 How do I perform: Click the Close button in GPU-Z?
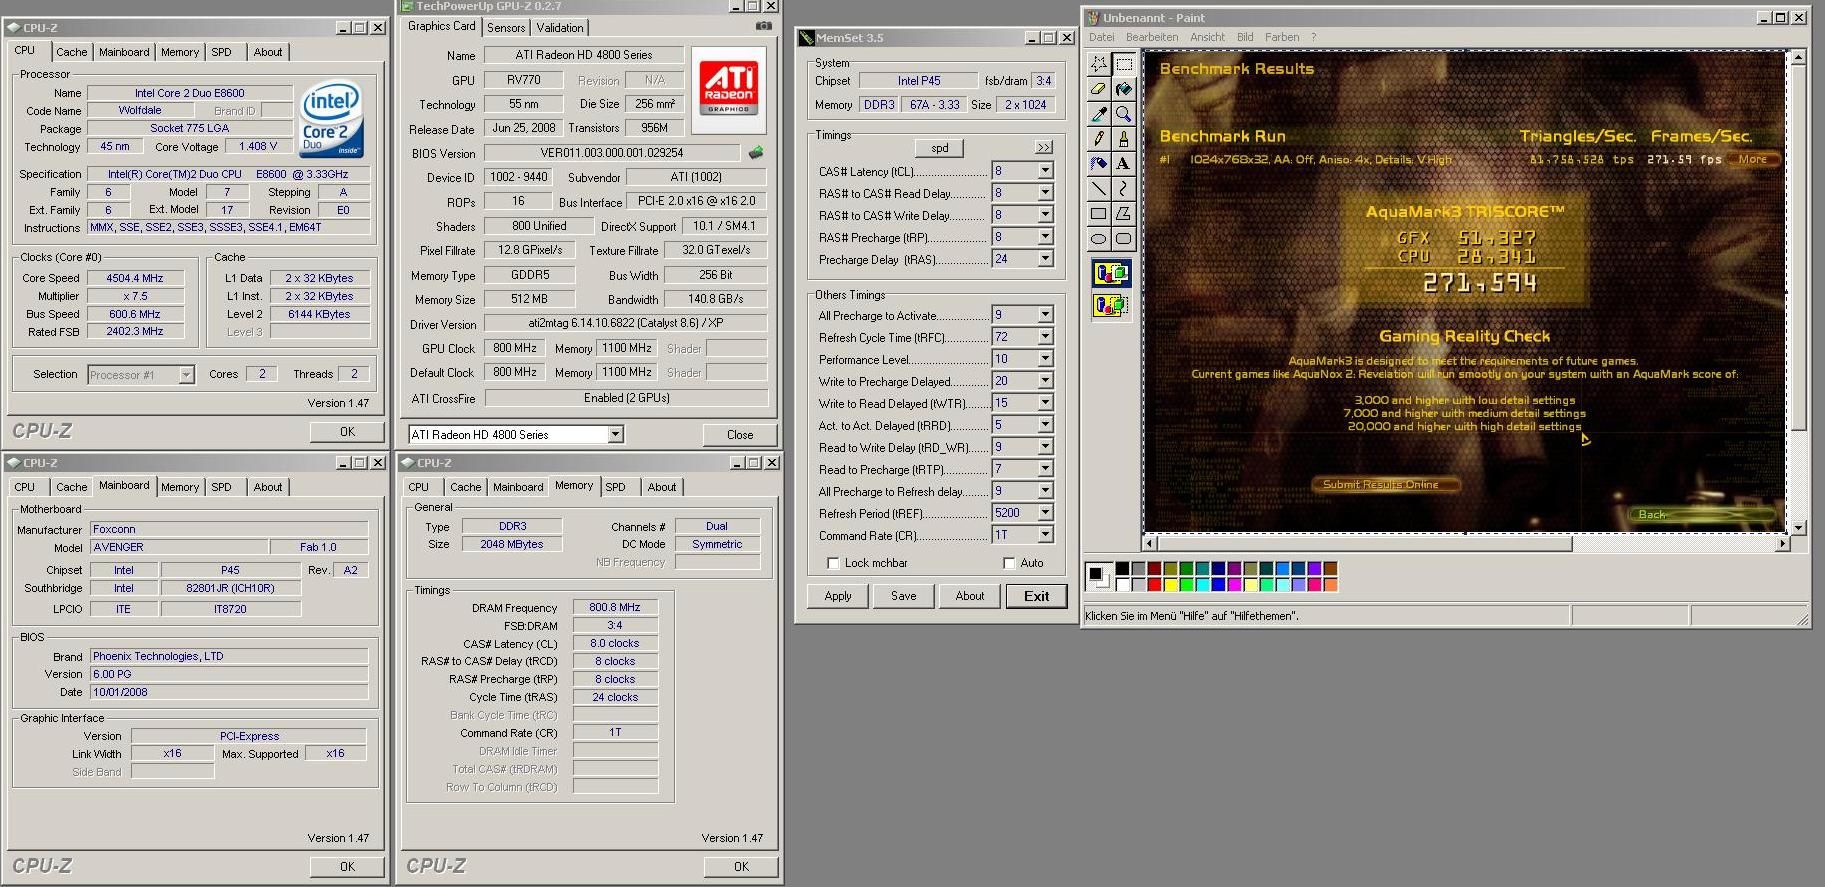click(x=740, y=435)
